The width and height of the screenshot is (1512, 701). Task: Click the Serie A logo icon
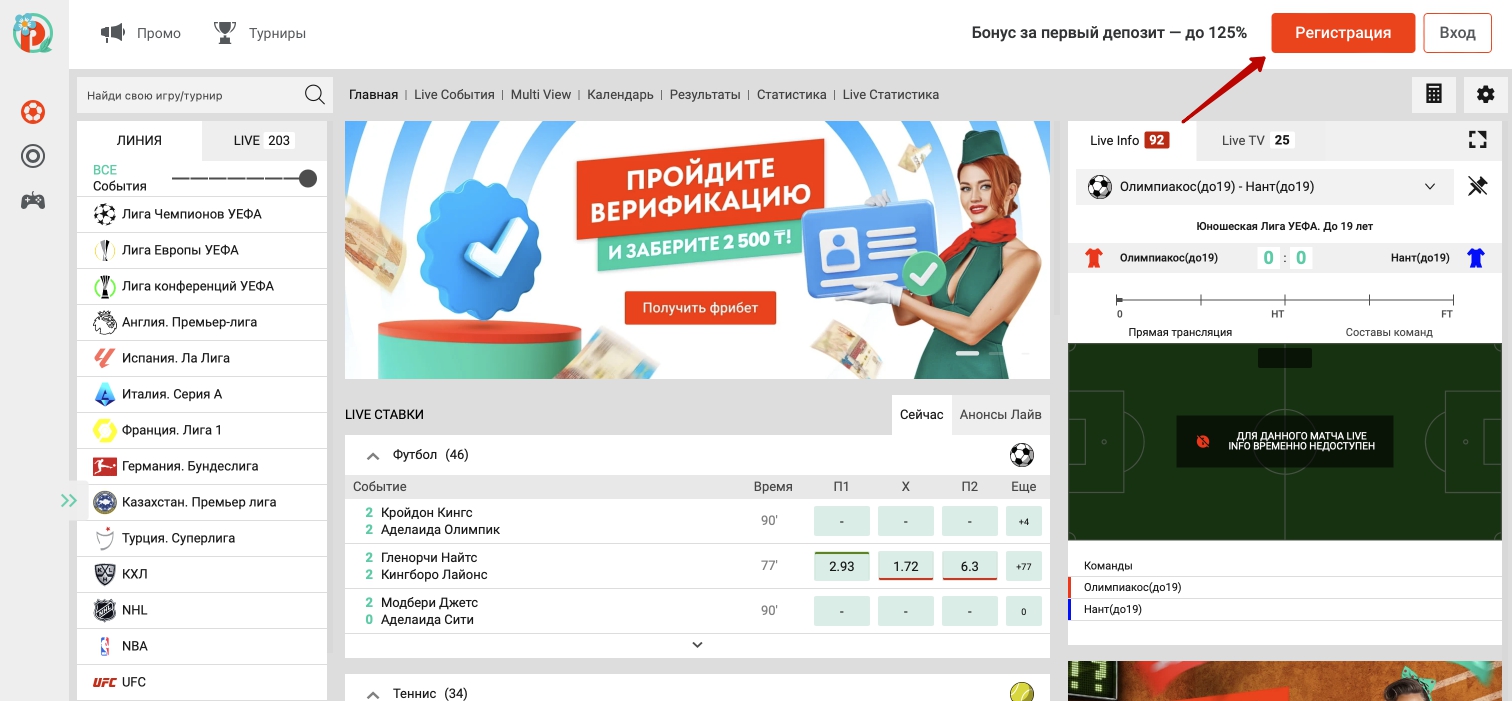click(104, 394)
